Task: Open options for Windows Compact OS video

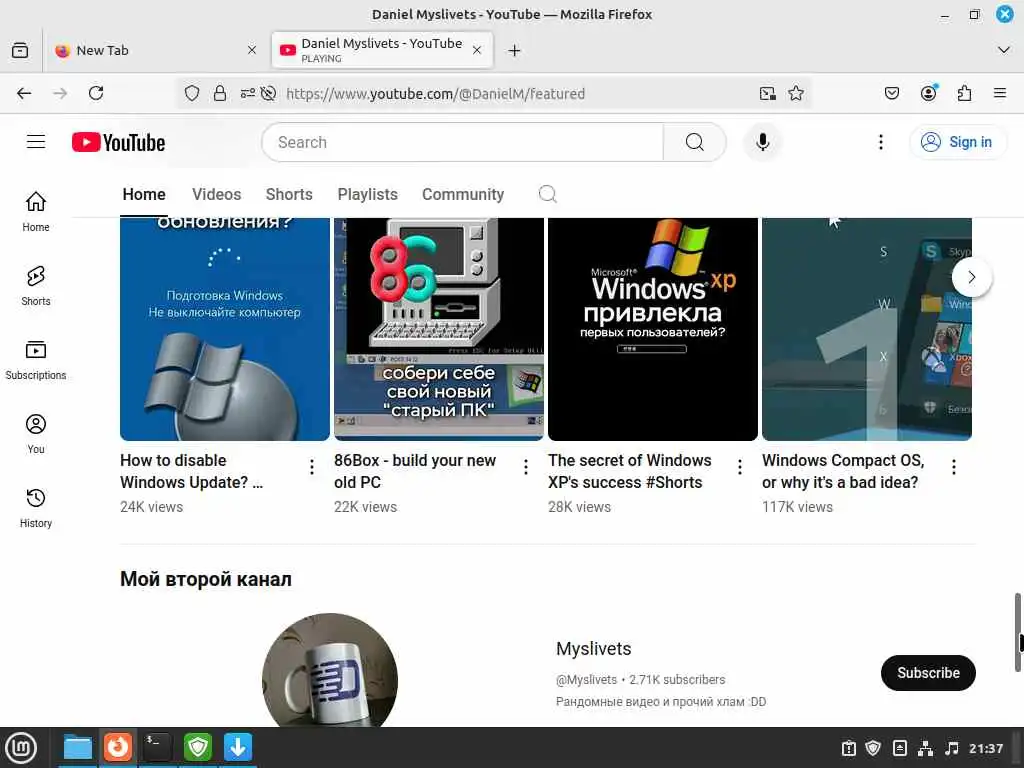Action: click(x=953, y=466)
